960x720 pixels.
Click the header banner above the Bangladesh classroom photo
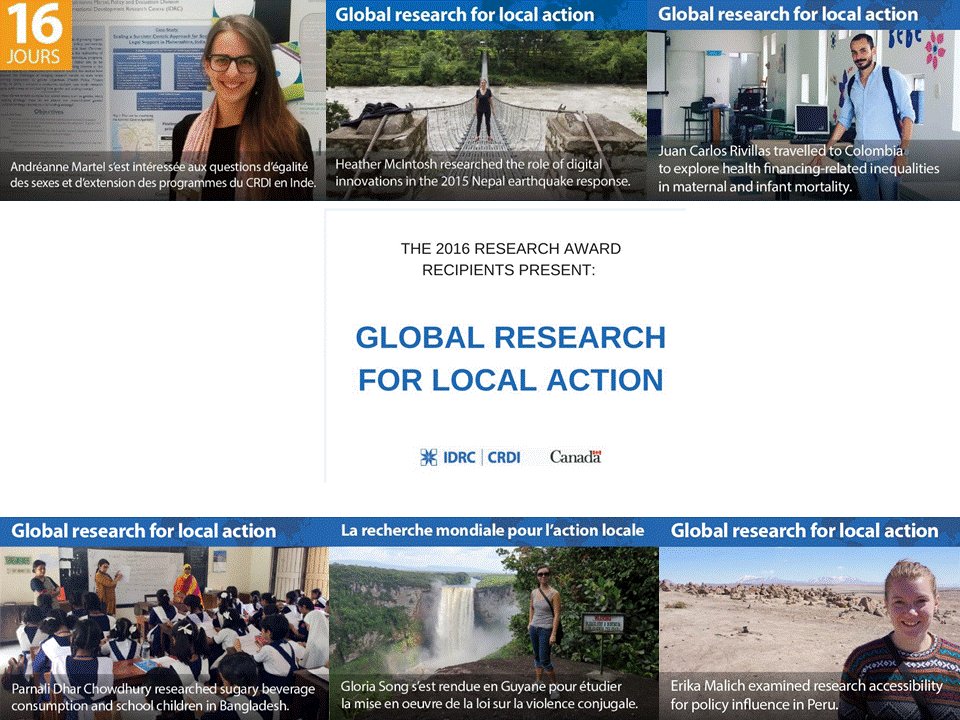click(x=165, y=531)
